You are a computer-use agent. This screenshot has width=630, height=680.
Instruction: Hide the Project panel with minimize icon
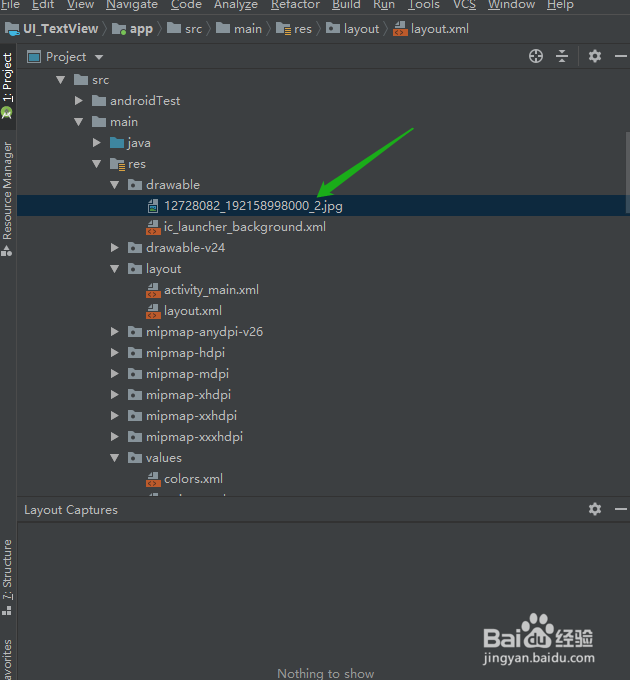click(x=621, y=56)
